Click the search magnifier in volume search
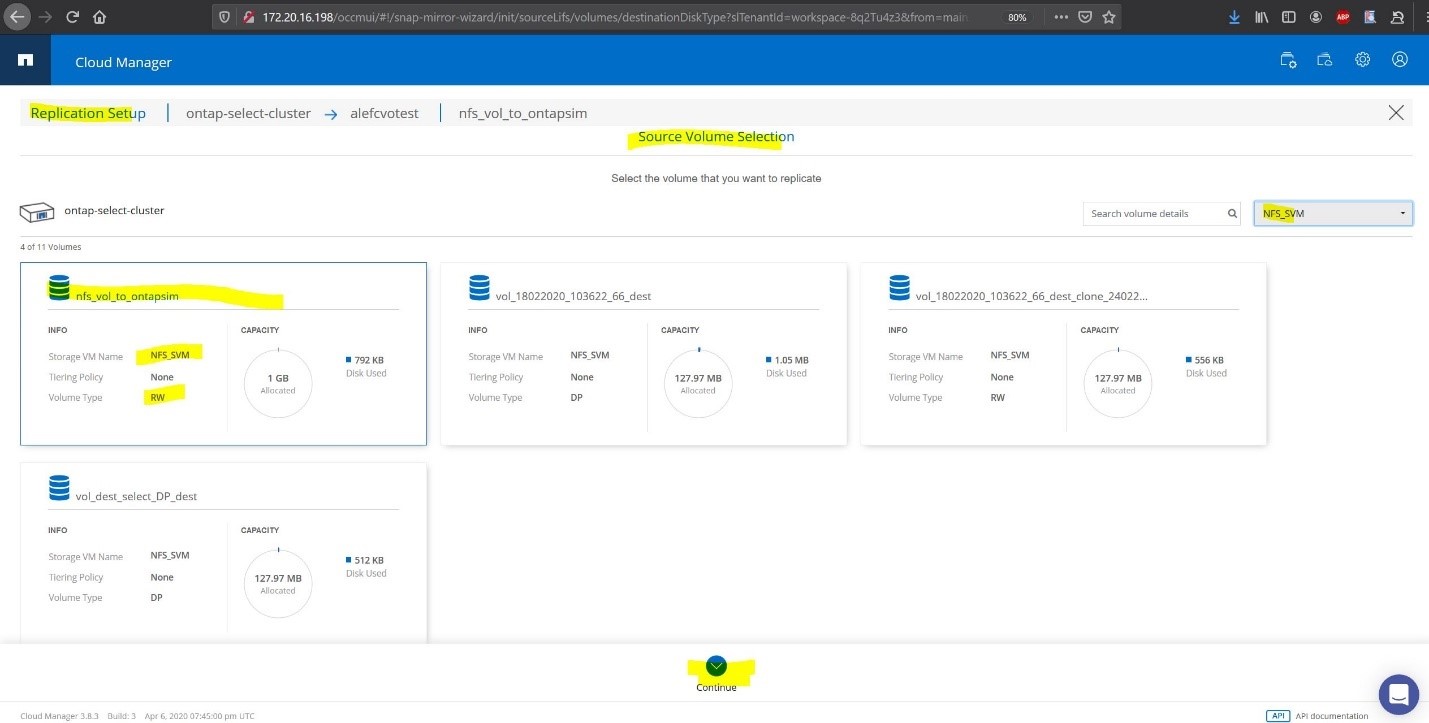Screen dimensions: 1429x723 point(1233,213)
